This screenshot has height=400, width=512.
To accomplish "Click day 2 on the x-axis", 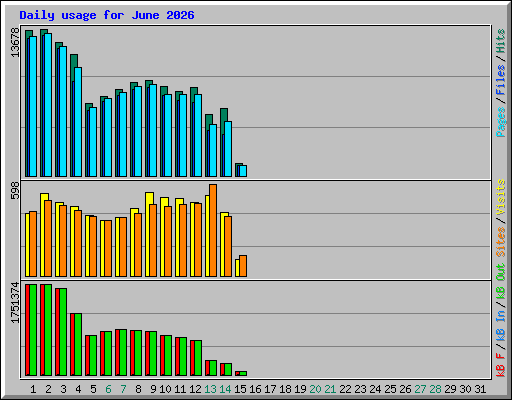I will tap(48, 389).
